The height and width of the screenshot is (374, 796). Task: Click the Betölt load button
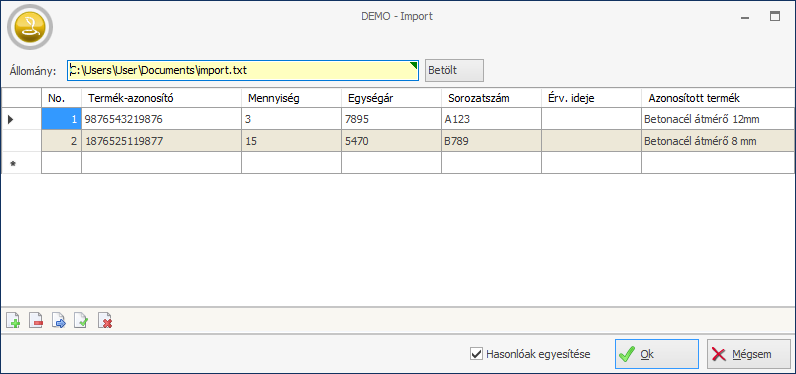coord(454,71)
